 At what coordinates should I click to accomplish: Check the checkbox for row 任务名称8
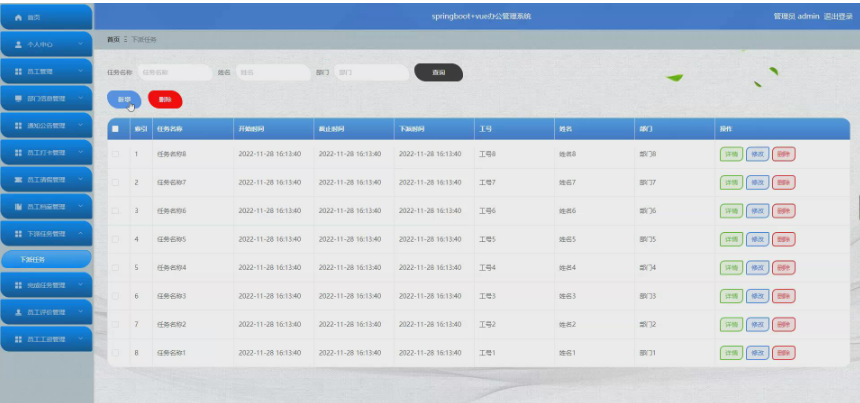point(115,154)
